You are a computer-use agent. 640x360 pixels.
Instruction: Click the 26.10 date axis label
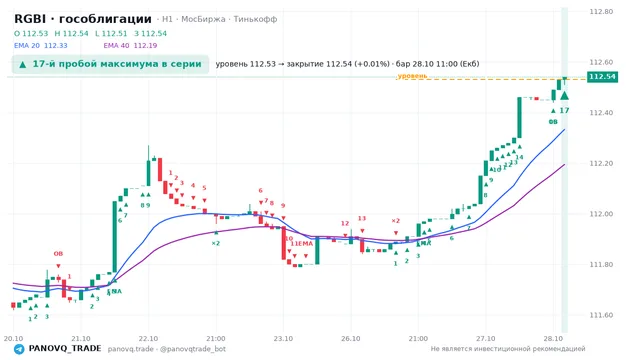pyautogui.click(x=351, y=339)
